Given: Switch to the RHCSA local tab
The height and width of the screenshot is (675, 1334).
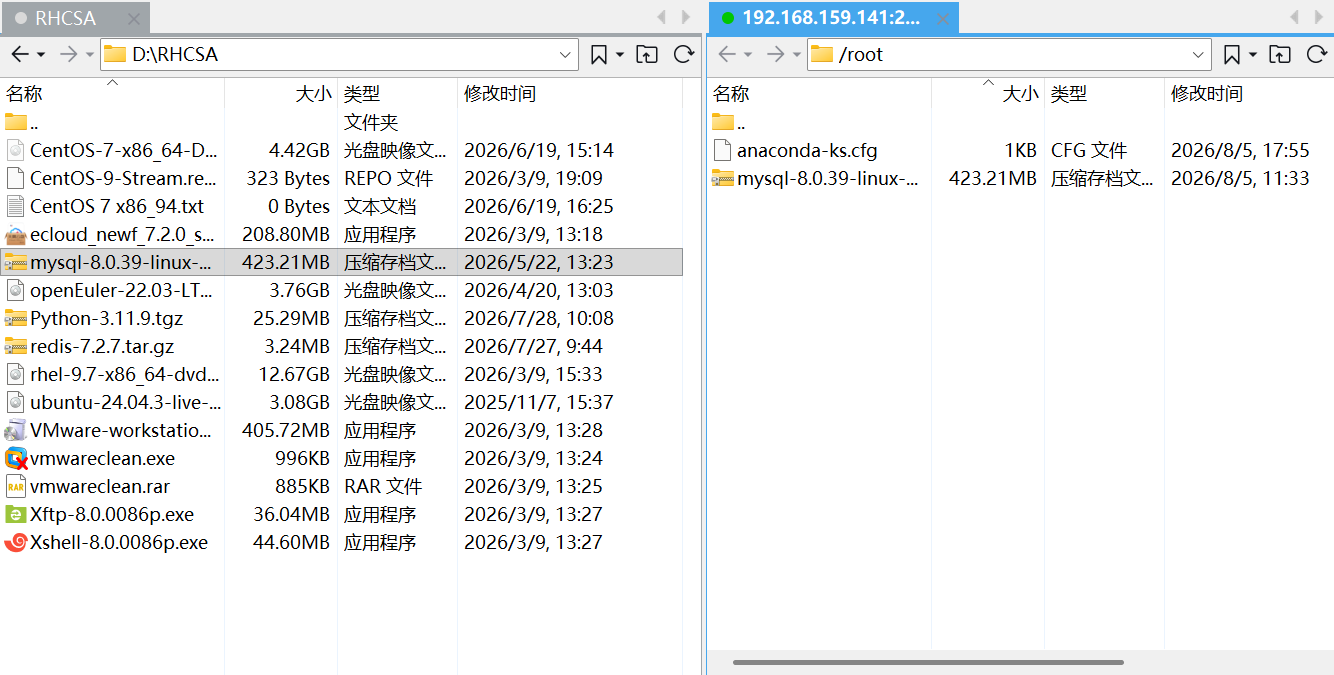Looking at the screenshot, I should 75,18.
